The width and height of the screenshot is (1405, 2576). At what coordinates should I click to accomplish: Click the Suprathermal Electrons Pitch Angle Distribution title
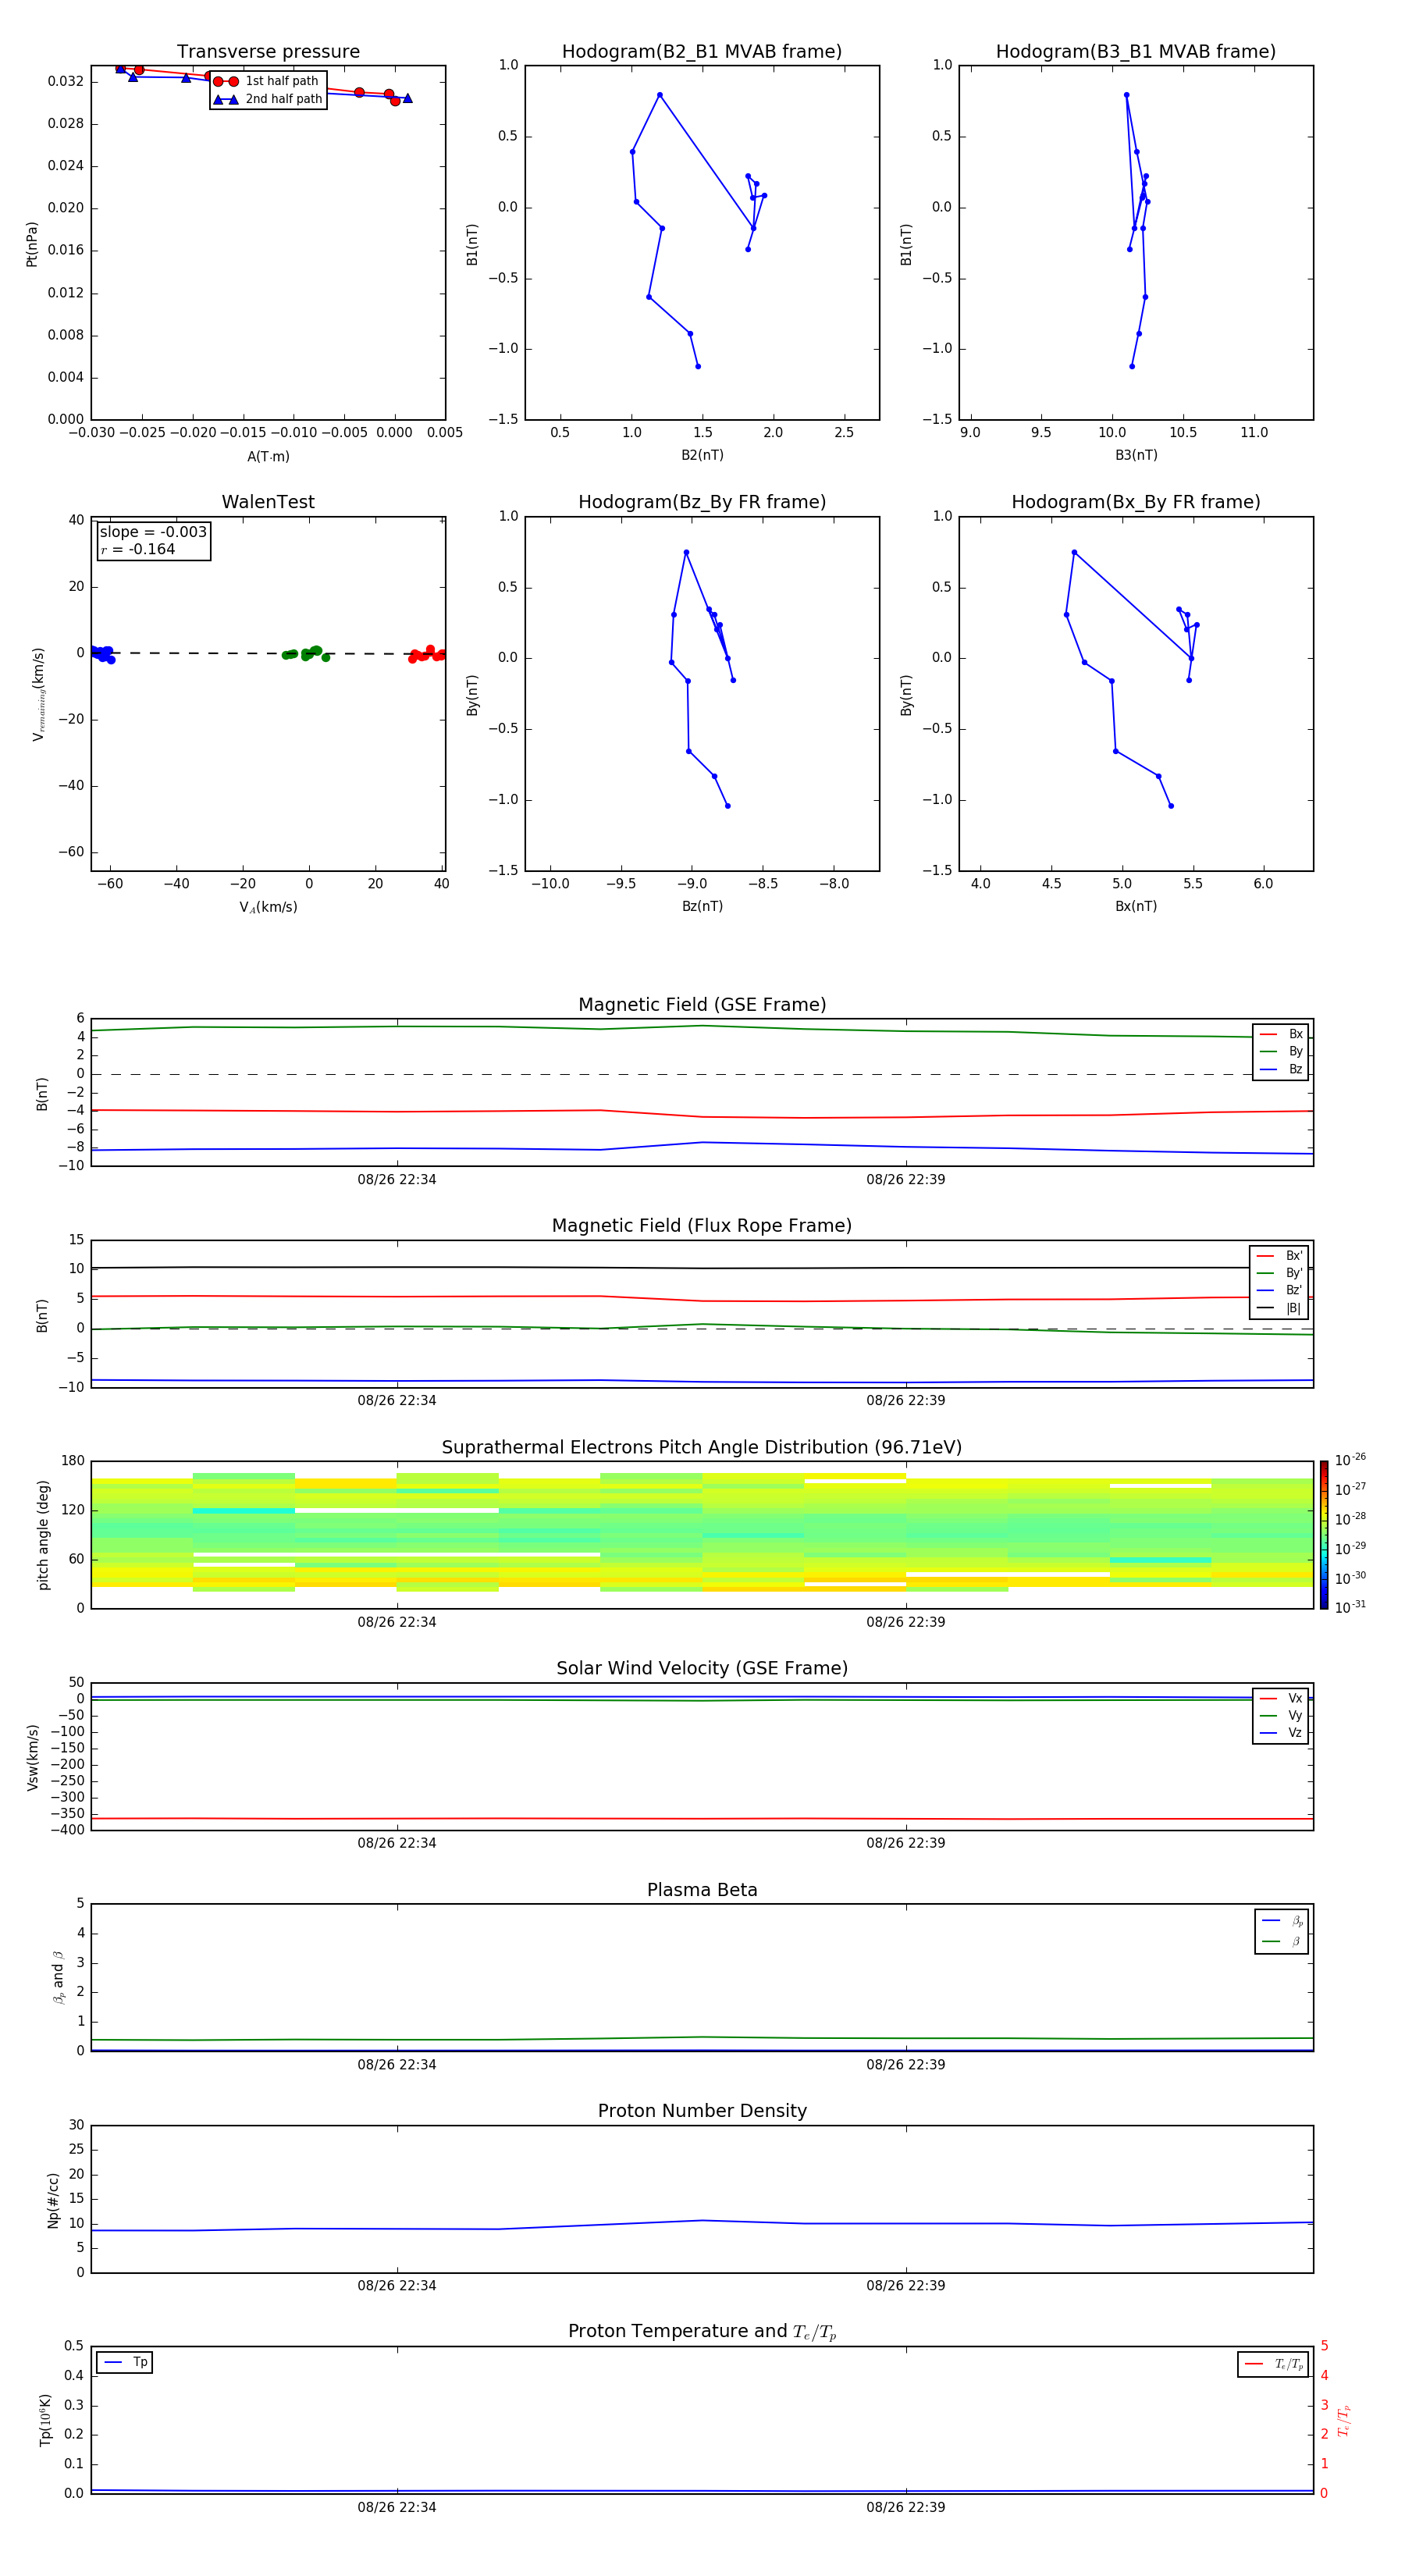702,1448
